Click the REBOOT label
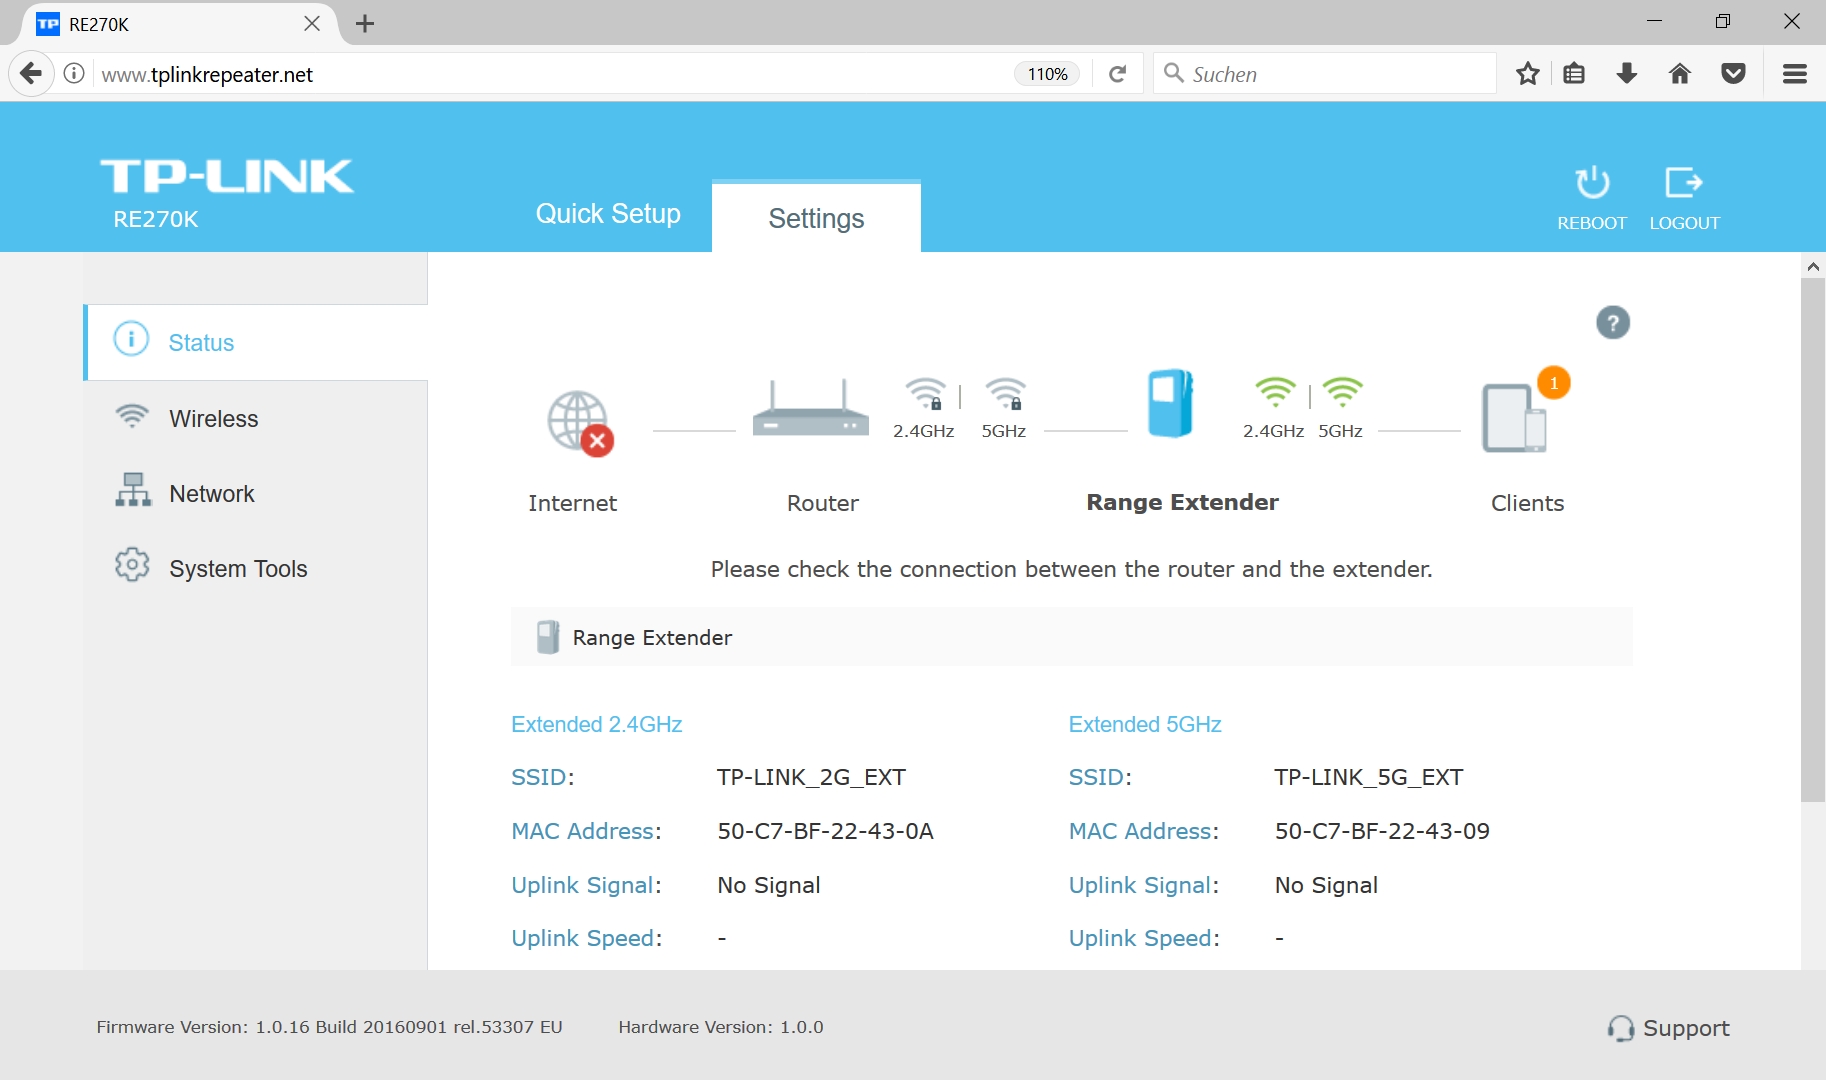The width and height of the screenshot is (1826, 1080). [x=1592, y=223]
